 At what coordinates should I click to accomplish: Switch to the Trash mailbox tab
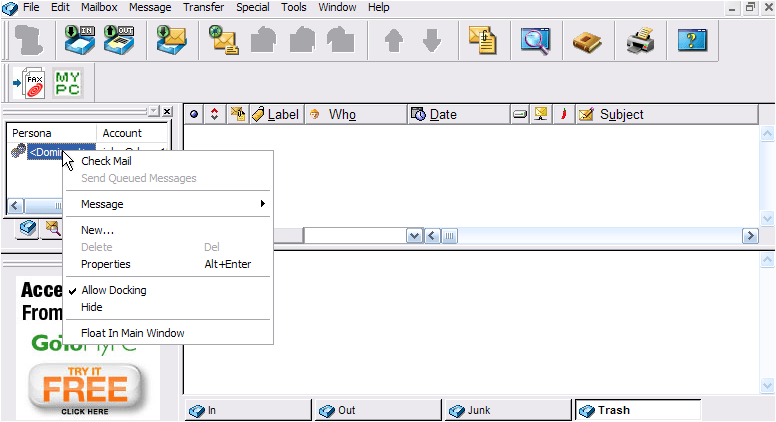638,410
